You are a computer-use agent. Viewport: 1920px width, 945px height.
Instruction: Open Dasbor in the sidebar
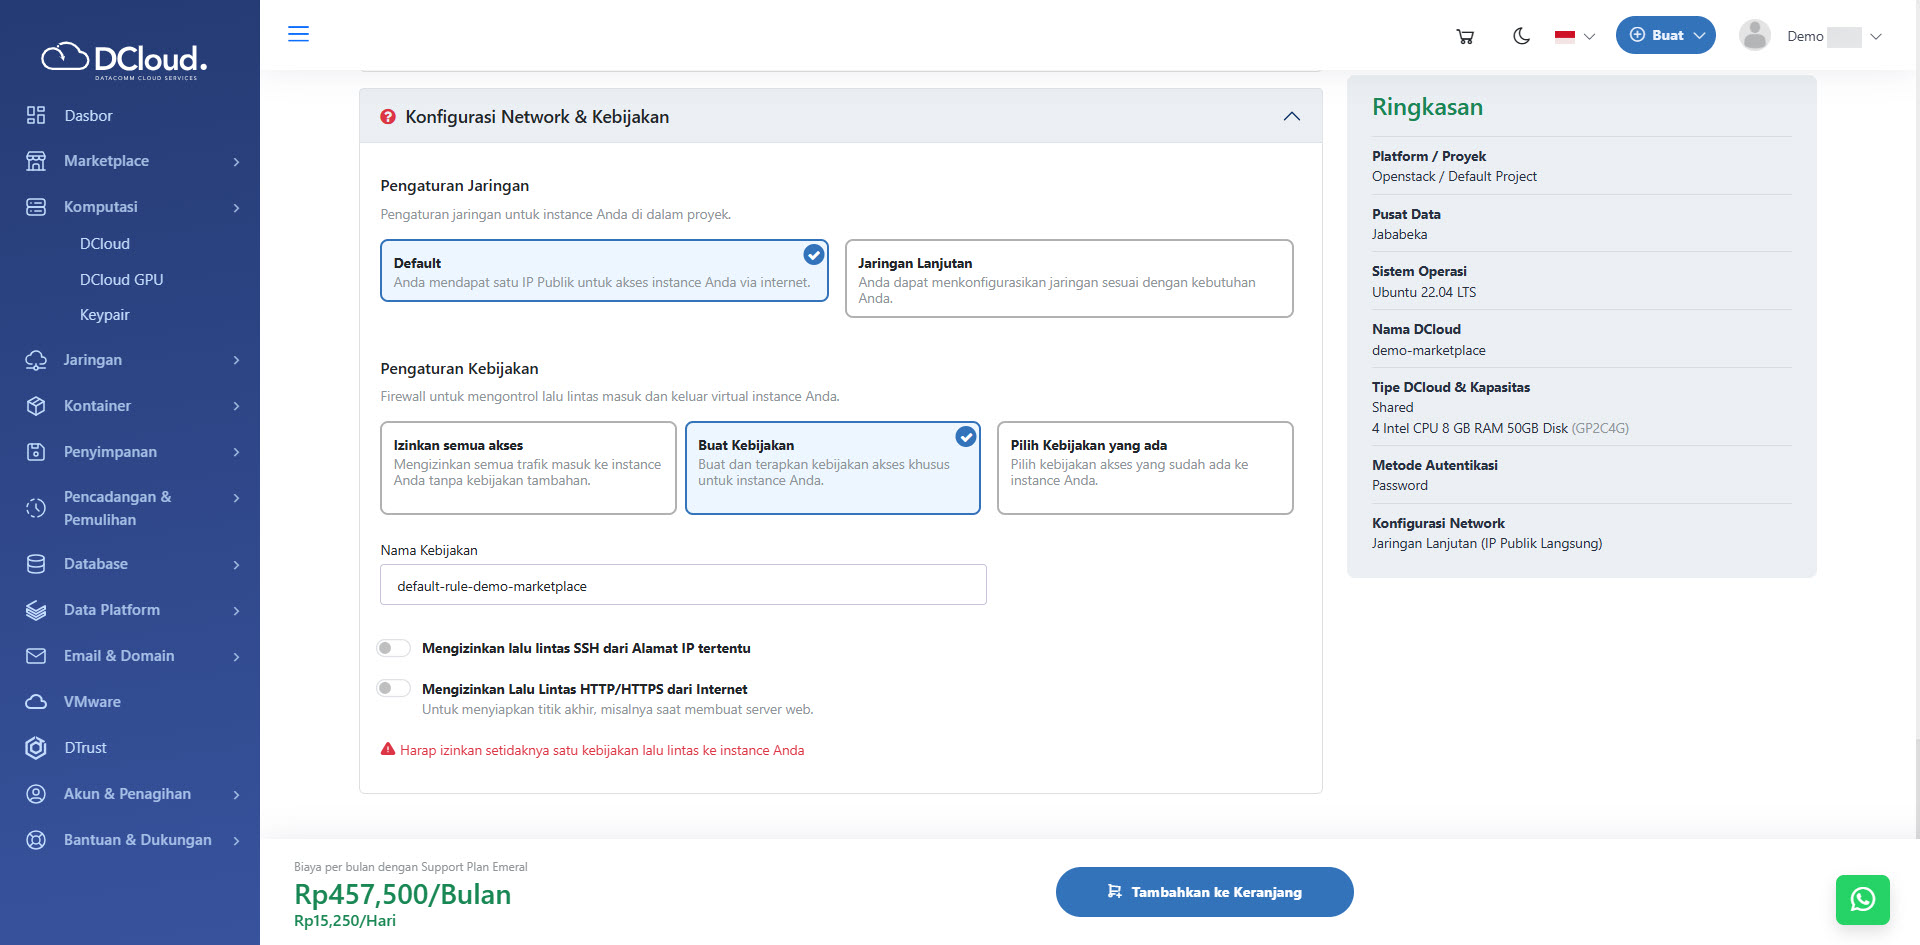(88, 116)
